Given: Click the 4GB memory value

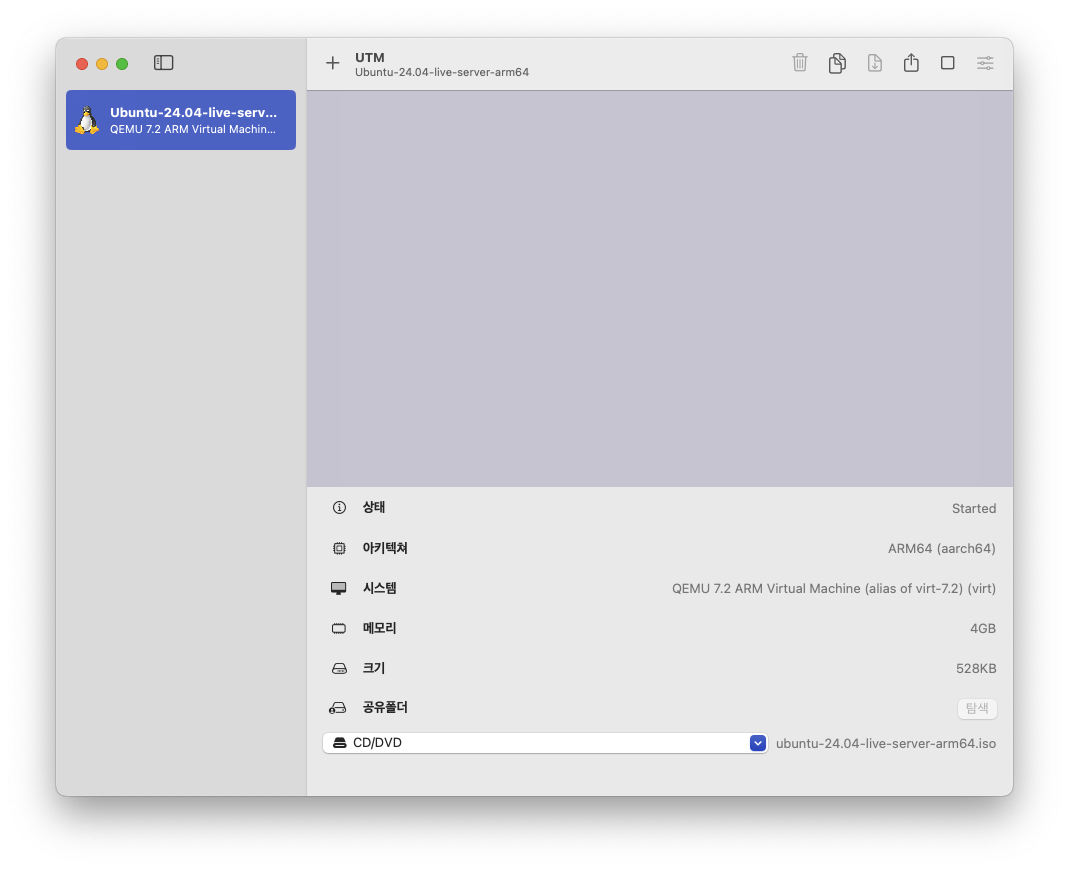Looking at the screenshot, I should pos(983,629).
